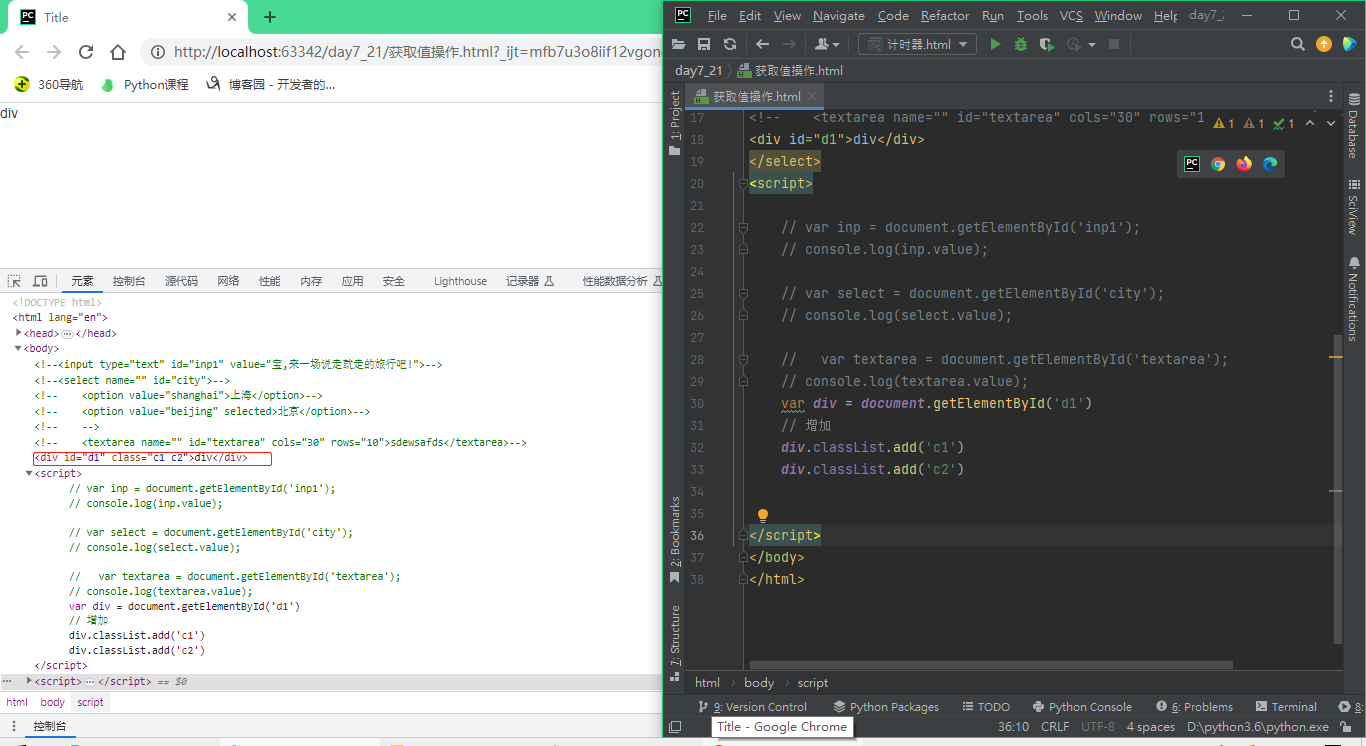
Task: Click the script breadcrumb in DevTools element path
Action: (90, 702)
